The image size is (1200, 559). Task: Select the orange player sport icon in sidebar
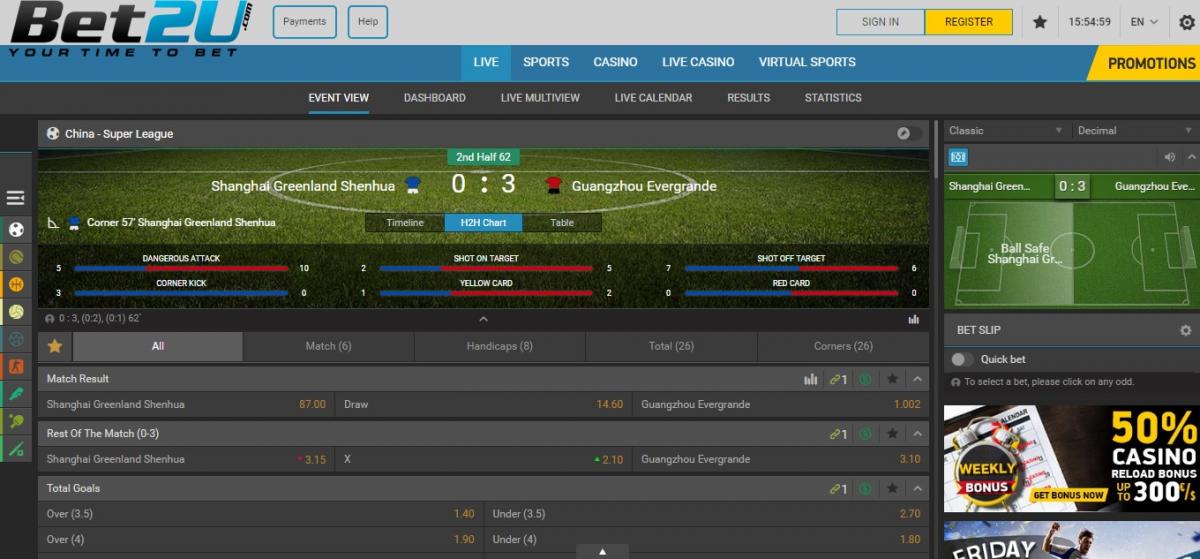pos(16,367)
